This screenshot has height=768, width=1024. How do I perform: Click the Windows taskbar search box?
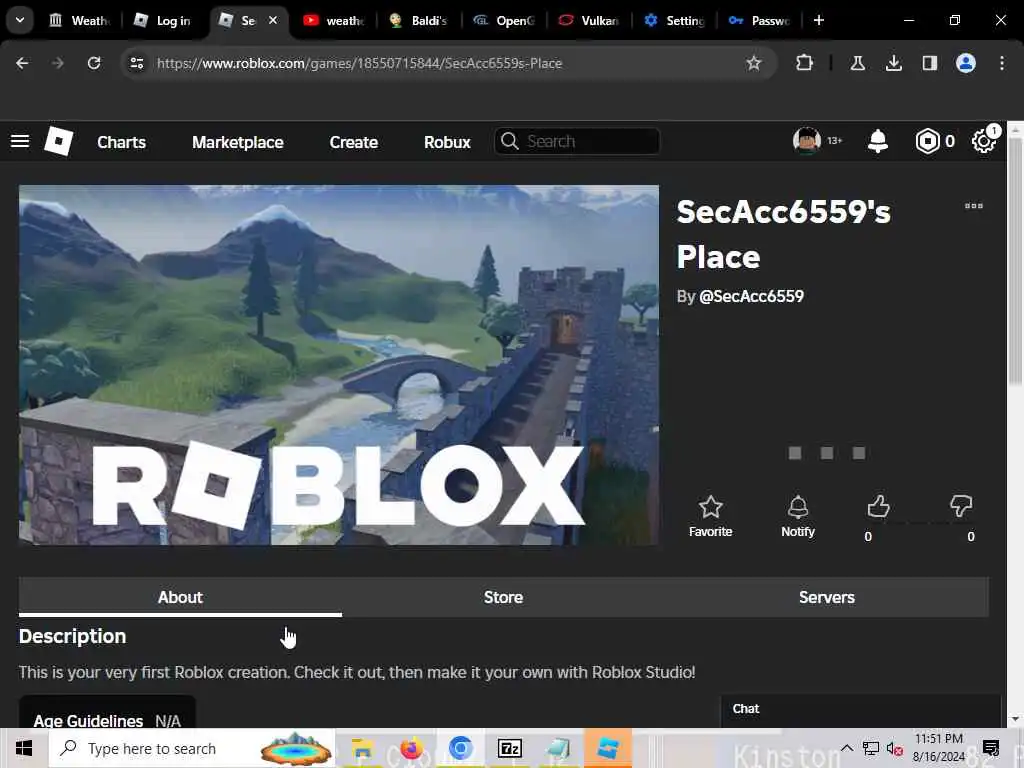[x=193, y=748]
